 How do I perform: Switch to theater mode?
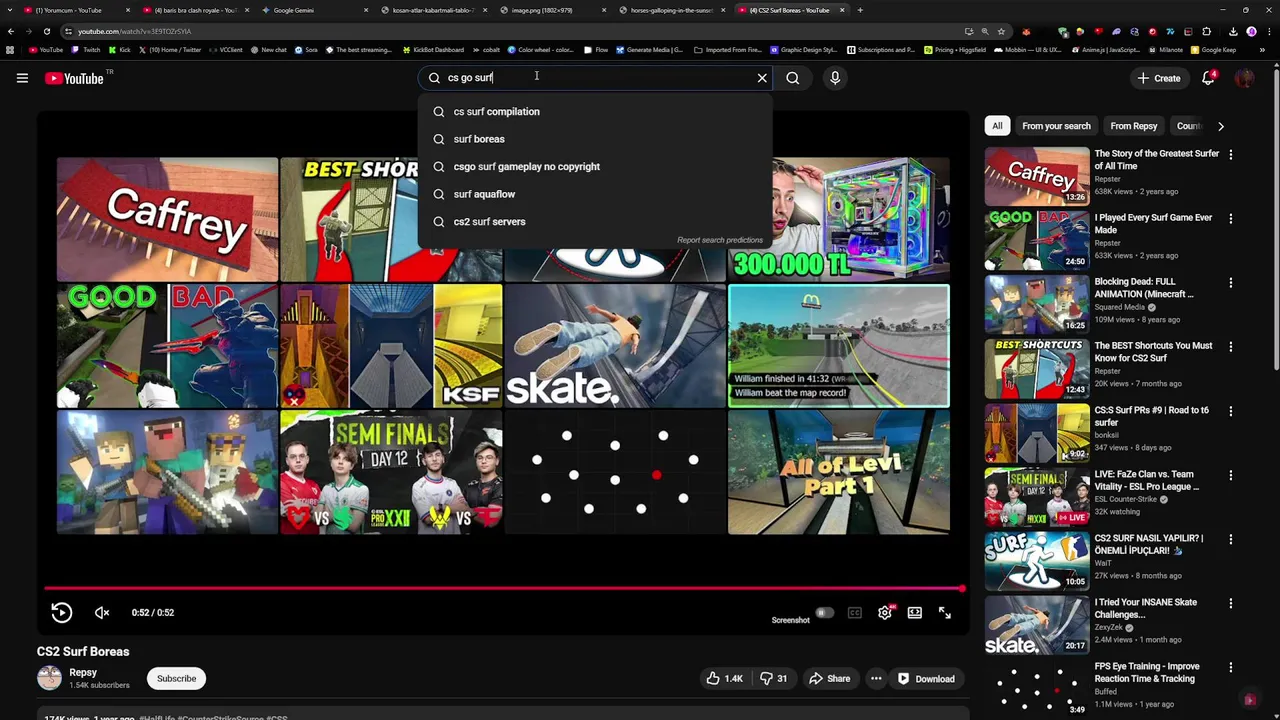tap(915, 613)
